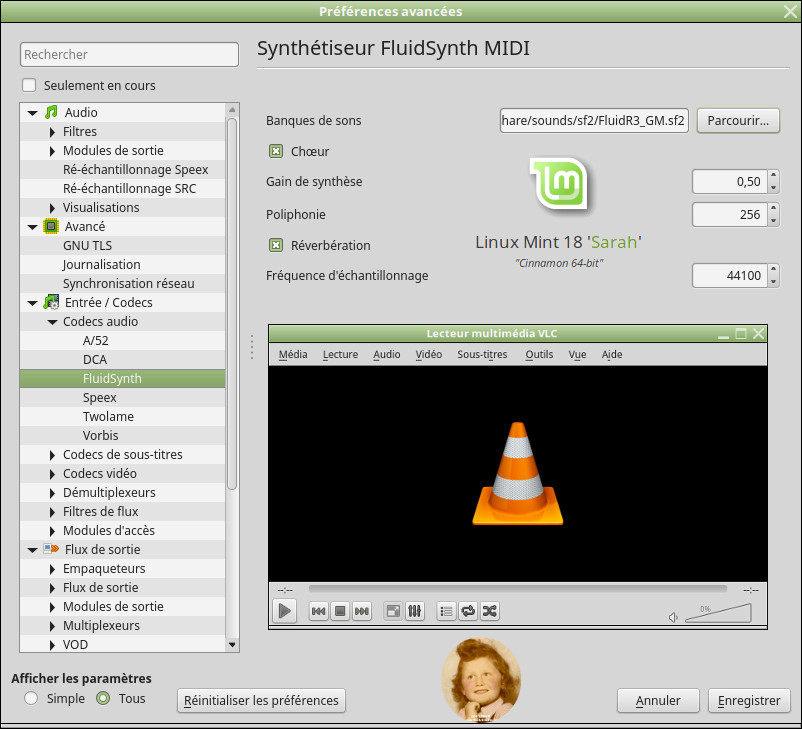This screenshot has height=729, width=802.
Task: Select the Vorbis codec entry
Action: tap(100, 435)
